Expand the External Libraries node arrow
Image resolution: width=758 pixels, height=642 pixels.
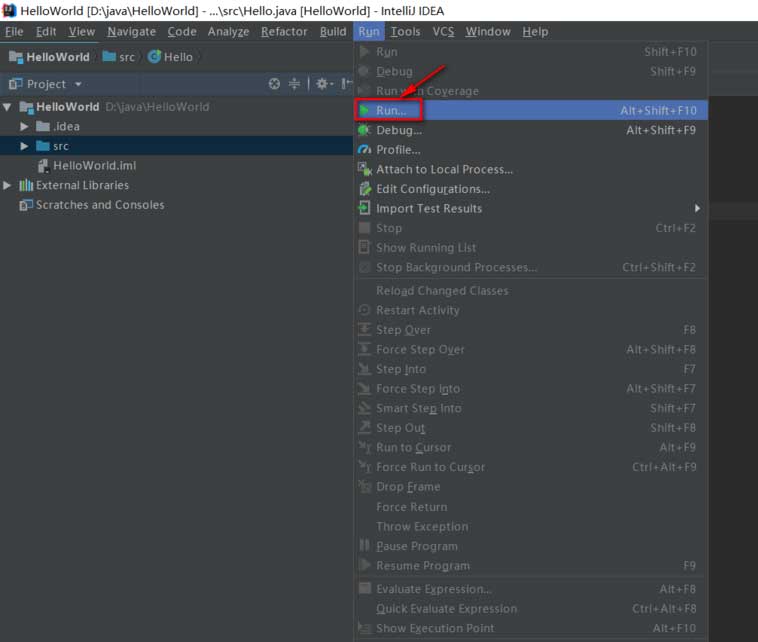(x=7, y=185)
